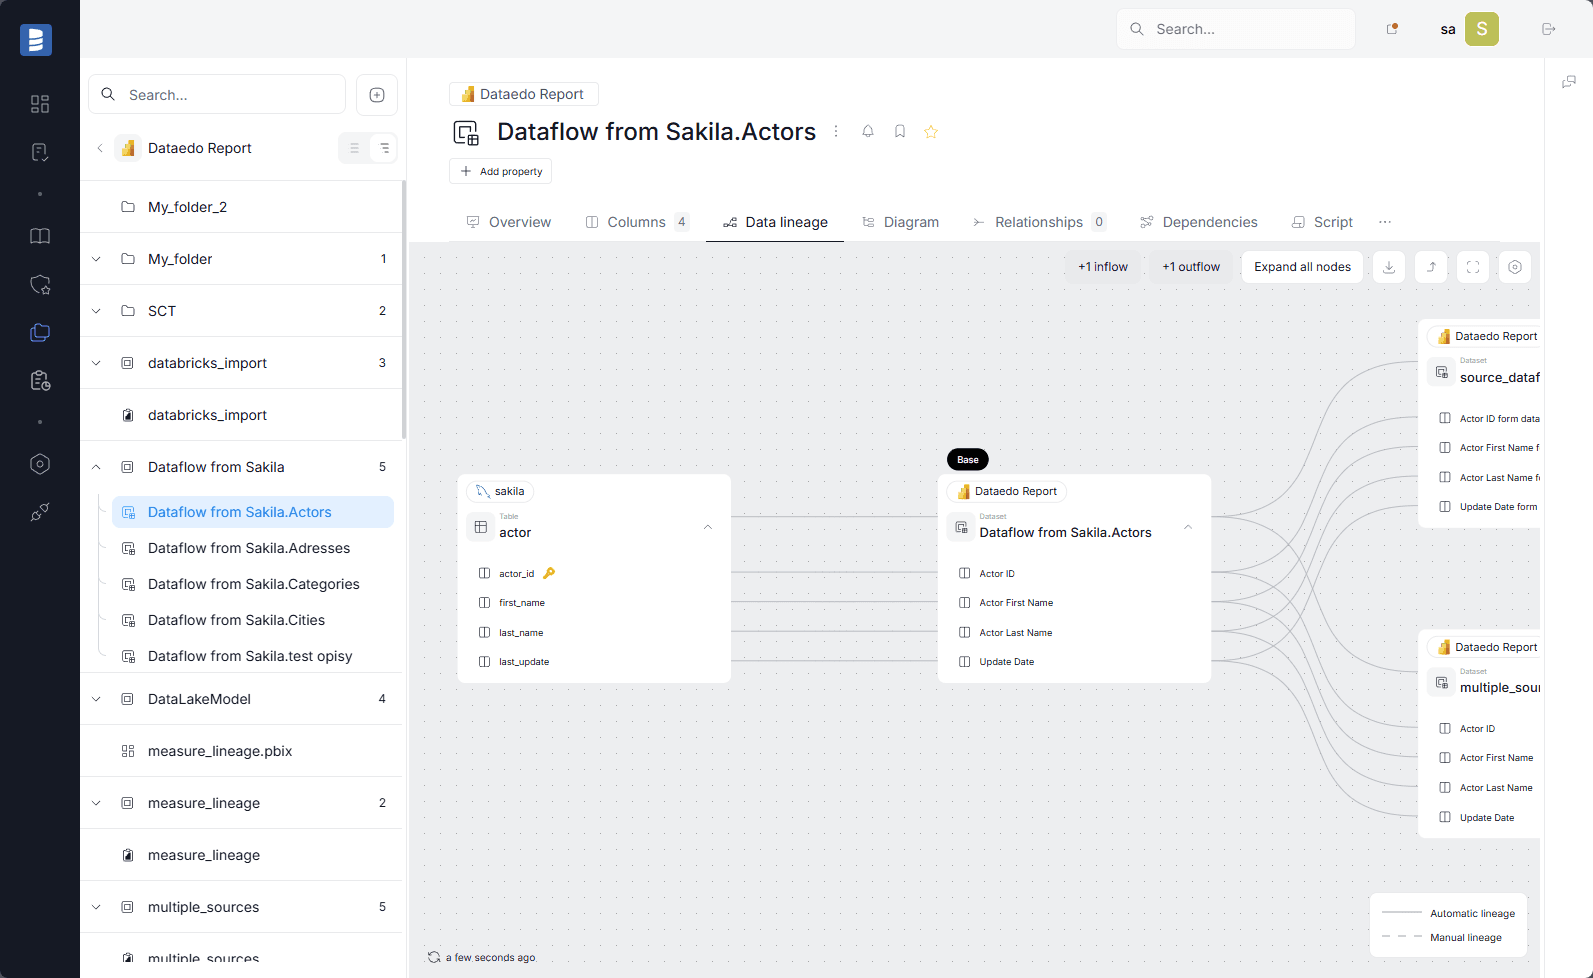This screenshot has width=1593, height=978.
Task: Switch to tree hierarchy view
Action: [x=384, y=148]
